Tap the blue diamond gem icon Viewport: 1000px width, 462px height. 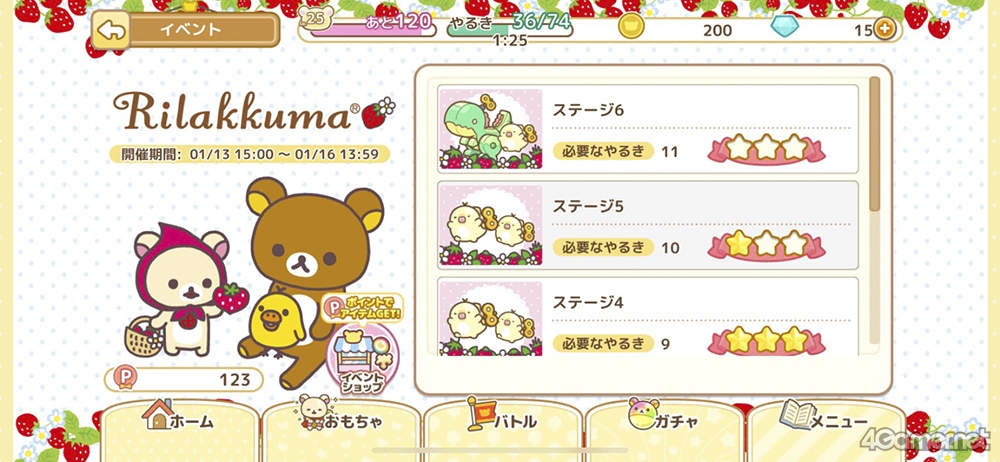point(783,27)
